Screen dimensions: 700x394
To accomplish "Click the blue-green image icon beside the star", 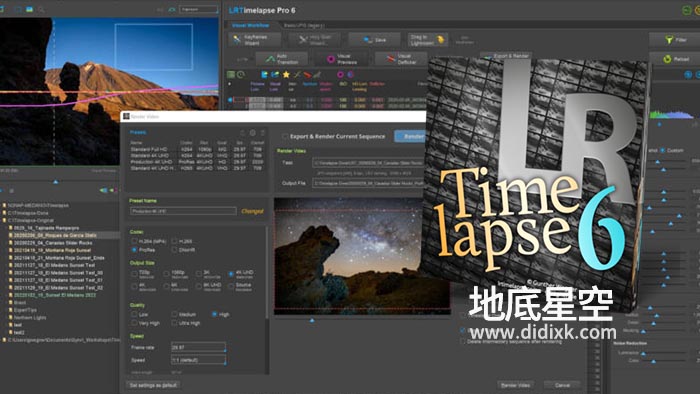I will click(x=275, y=75).
